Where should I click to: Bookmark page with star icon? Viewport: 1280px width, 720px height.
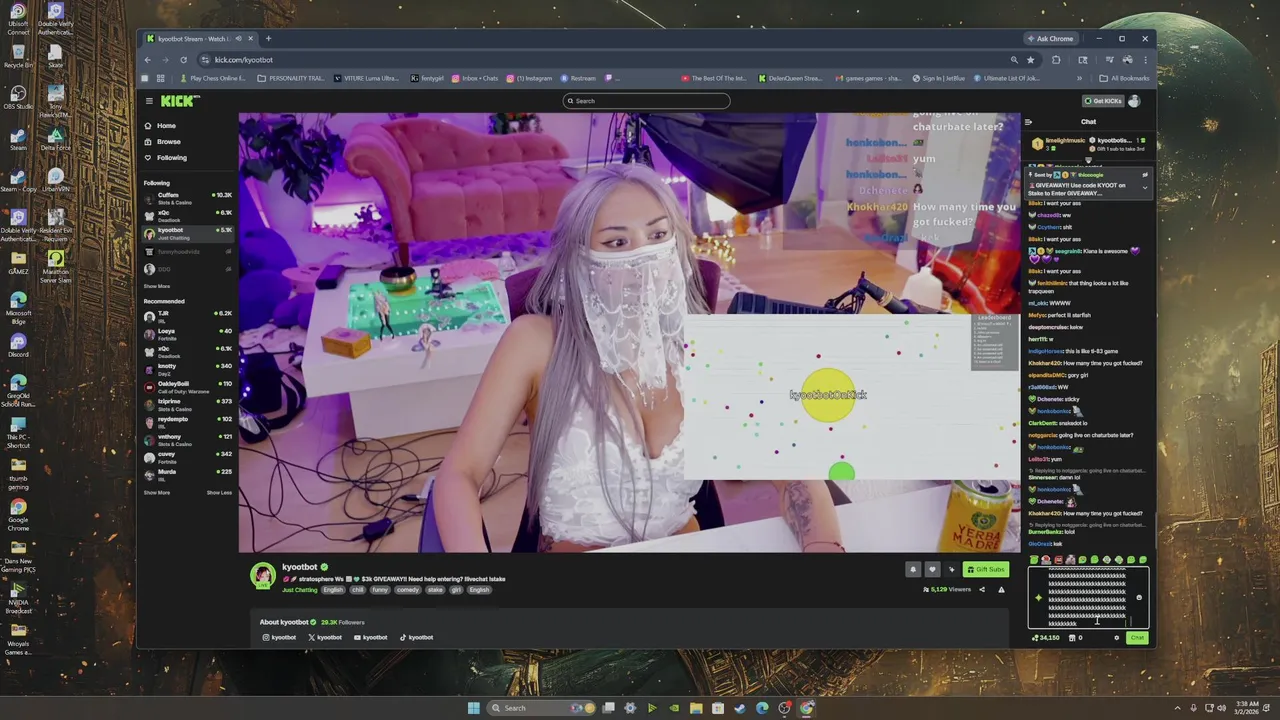point(1031,60)
